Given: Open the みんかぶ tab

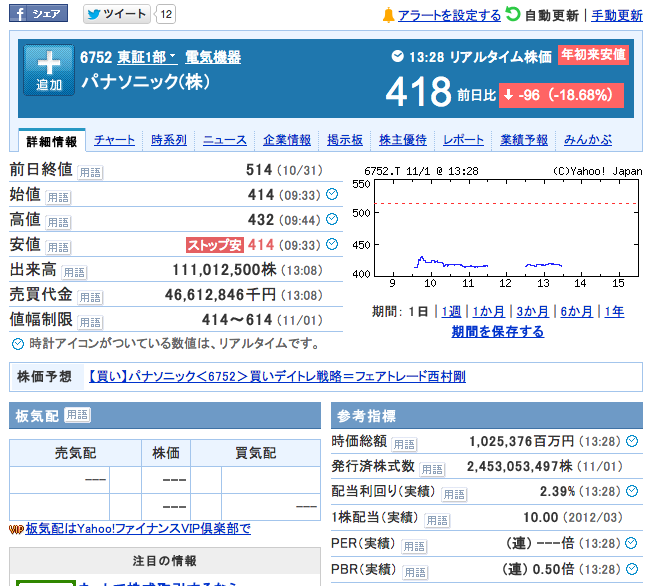Looking at the screenshot, I should click(x=588, y=140).
